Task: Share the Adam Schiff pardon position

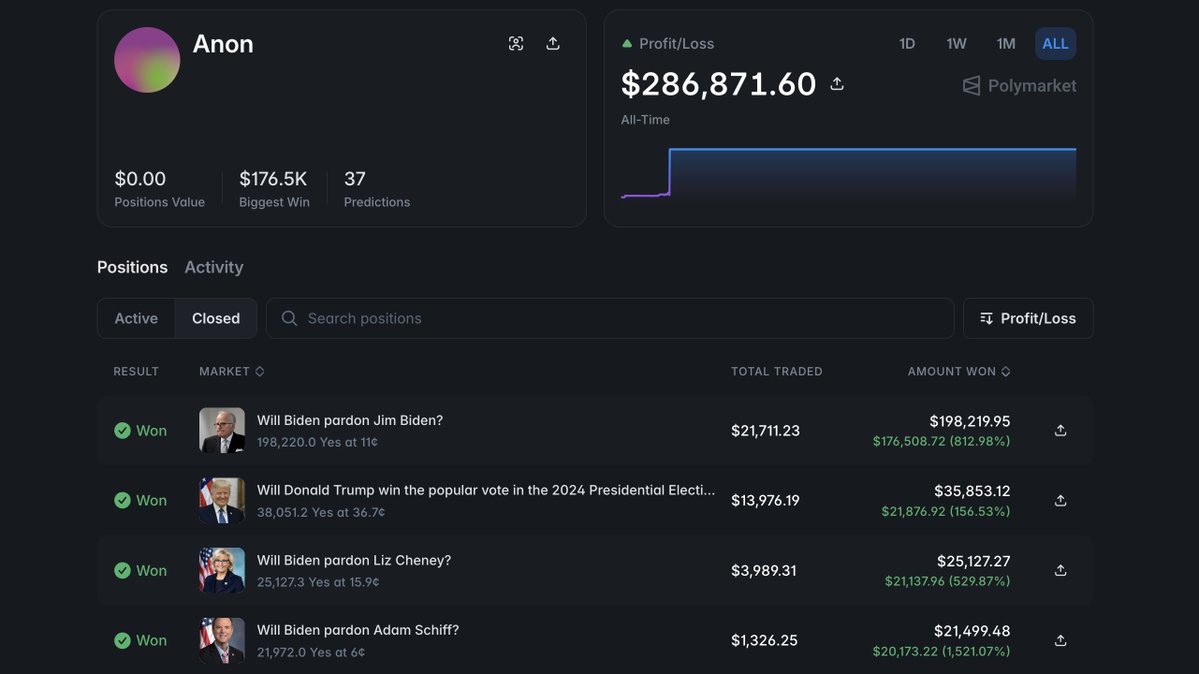Action: point(1060,640)
